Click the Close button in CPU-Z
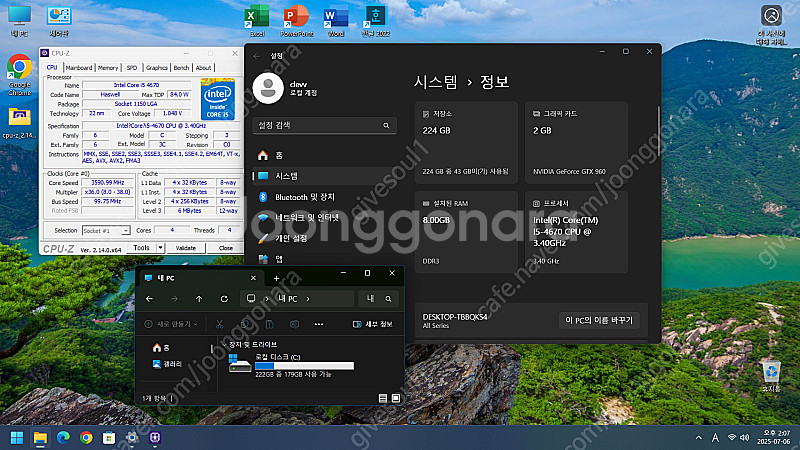 (x=226, y=248)
